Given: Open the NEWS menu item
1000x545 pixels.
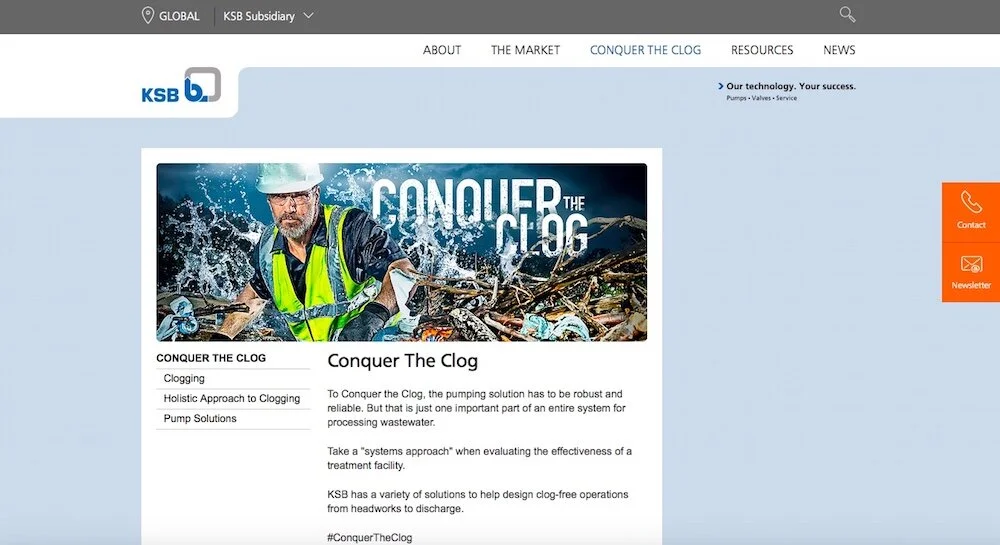Looking at the screenshot, I should [x=839, y=50].
